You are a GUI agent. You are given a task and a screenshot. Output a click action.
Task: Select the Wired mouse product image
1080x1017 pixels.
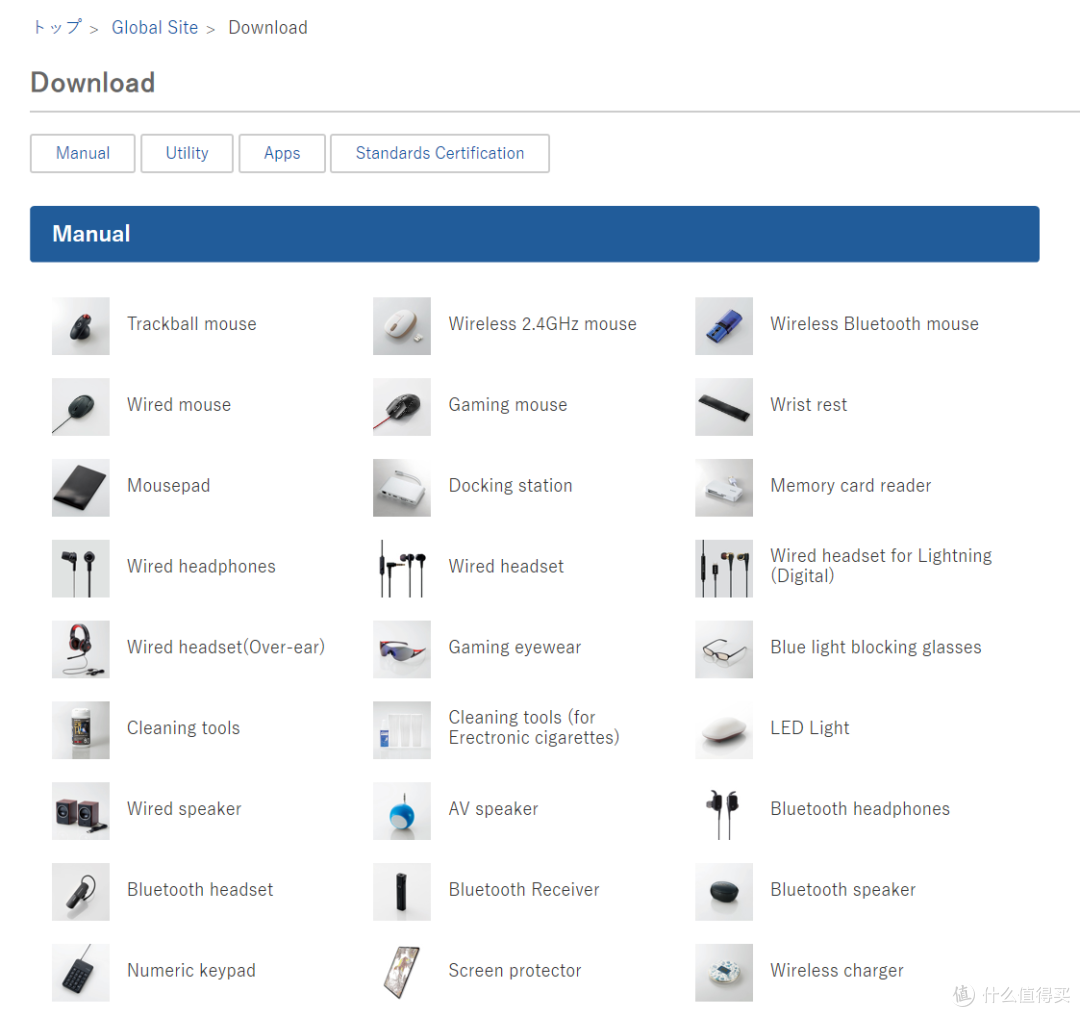click(81, 406)
